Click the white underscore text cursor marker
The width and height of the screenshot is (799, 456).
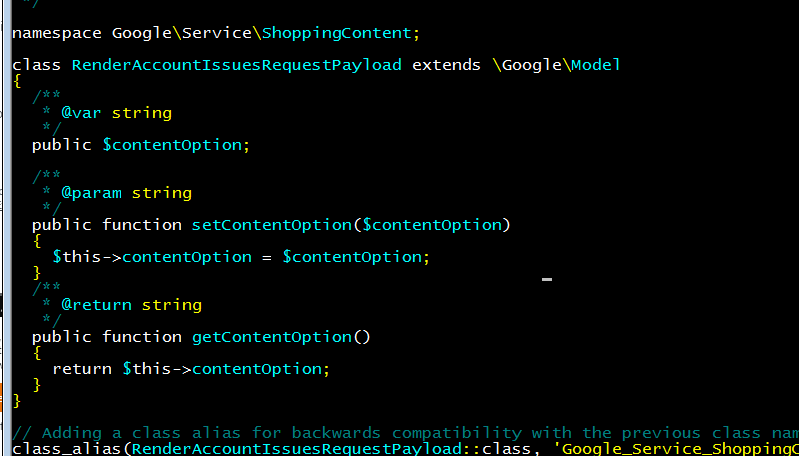pyautogui.click(x=547, y=279)
